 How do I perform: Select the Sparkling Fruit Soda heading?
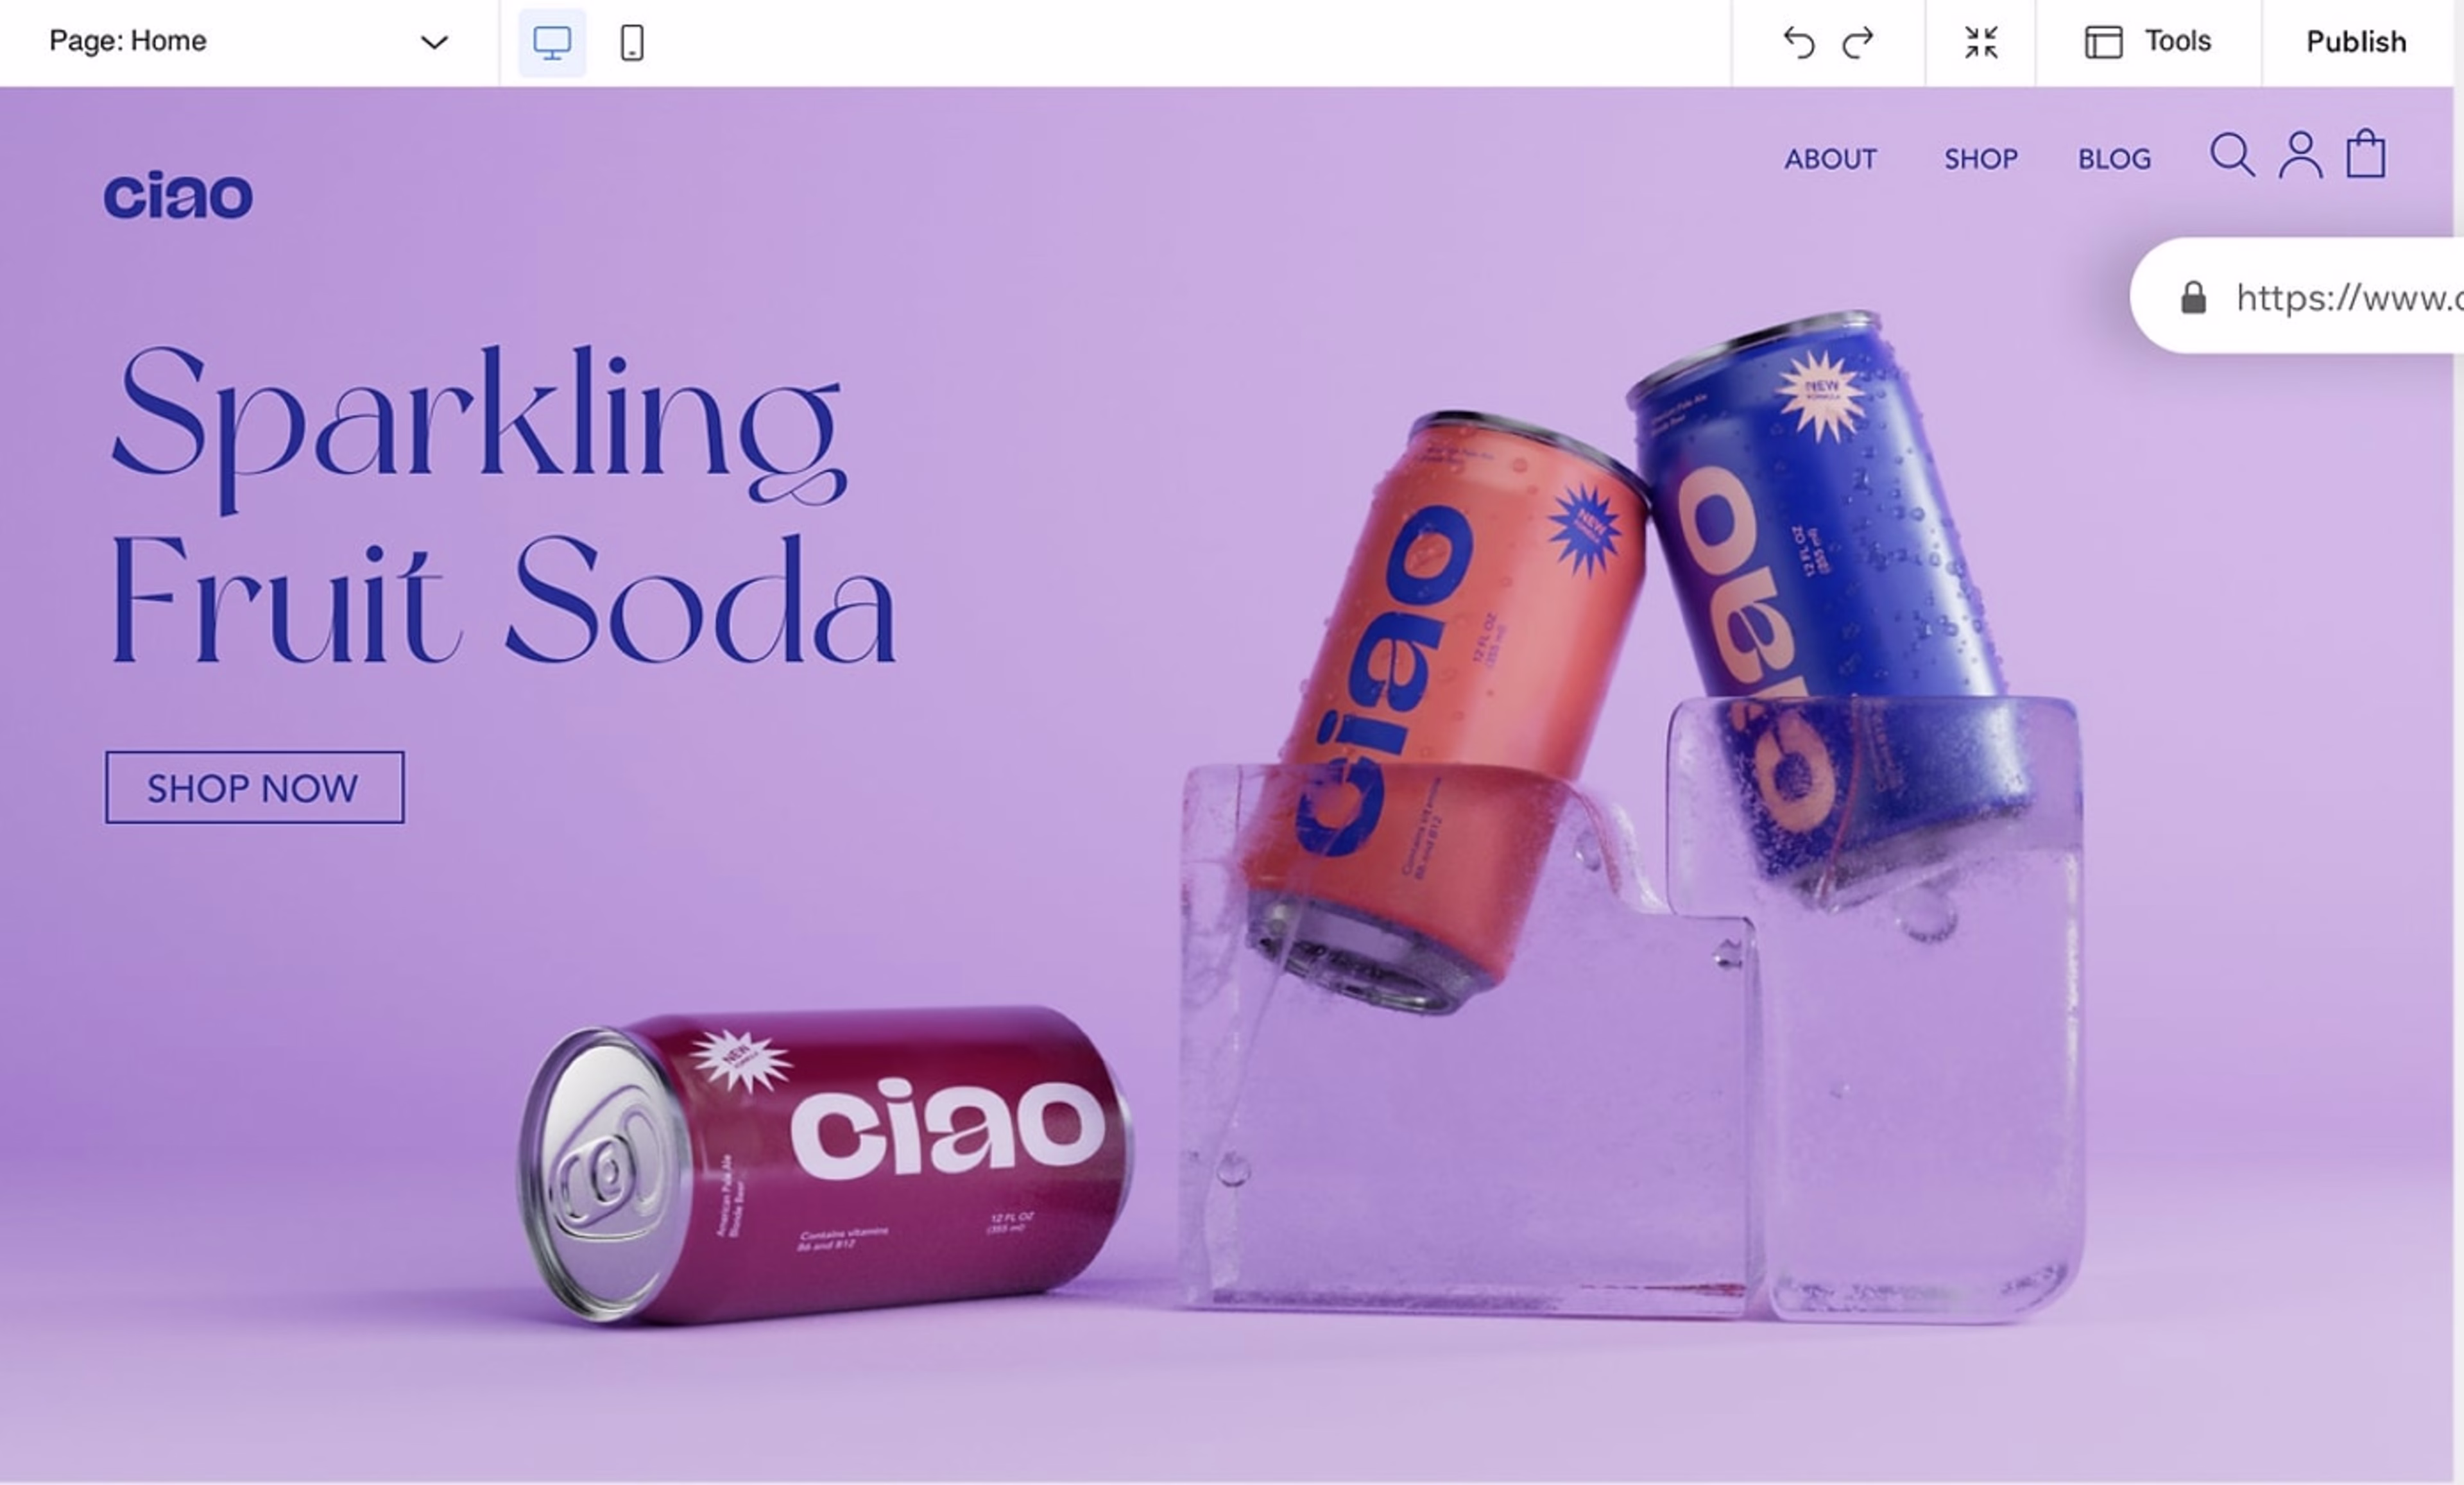503,506
